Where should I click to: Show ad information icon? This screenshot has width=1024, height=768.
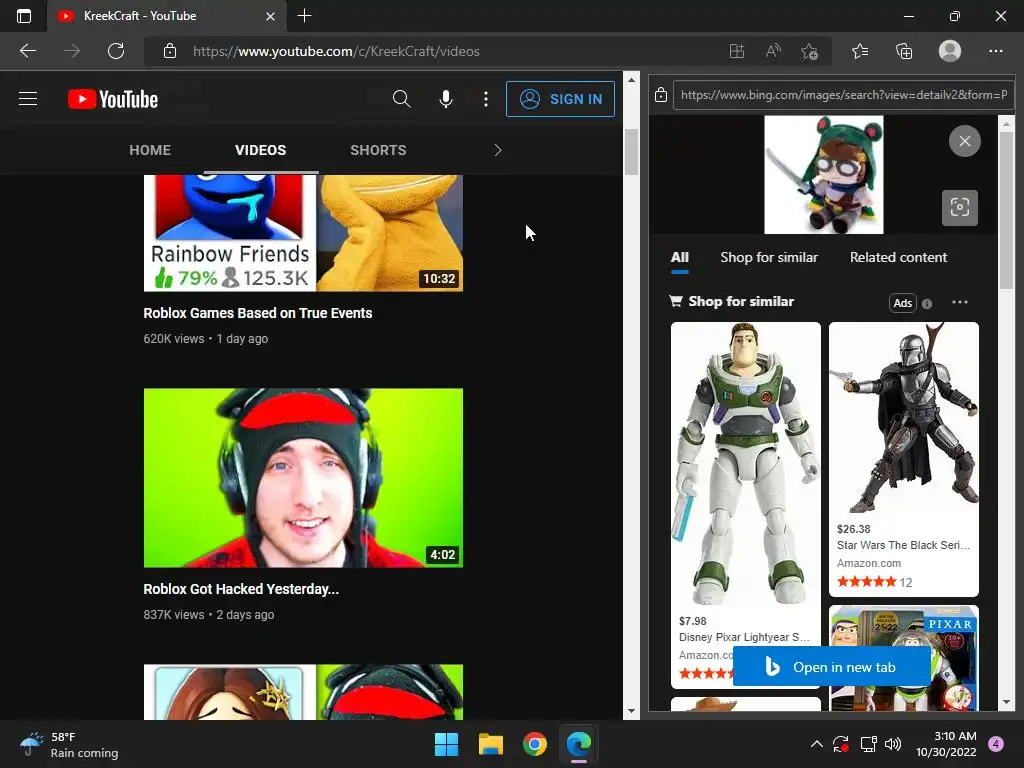tap(927, 303)
